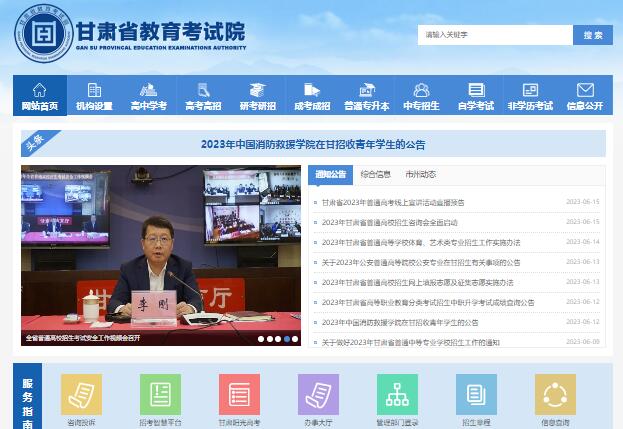Select the 普通专升本 navigation icon
The image size is (623, 429).
pyautogui.click(x=367, y=90)
